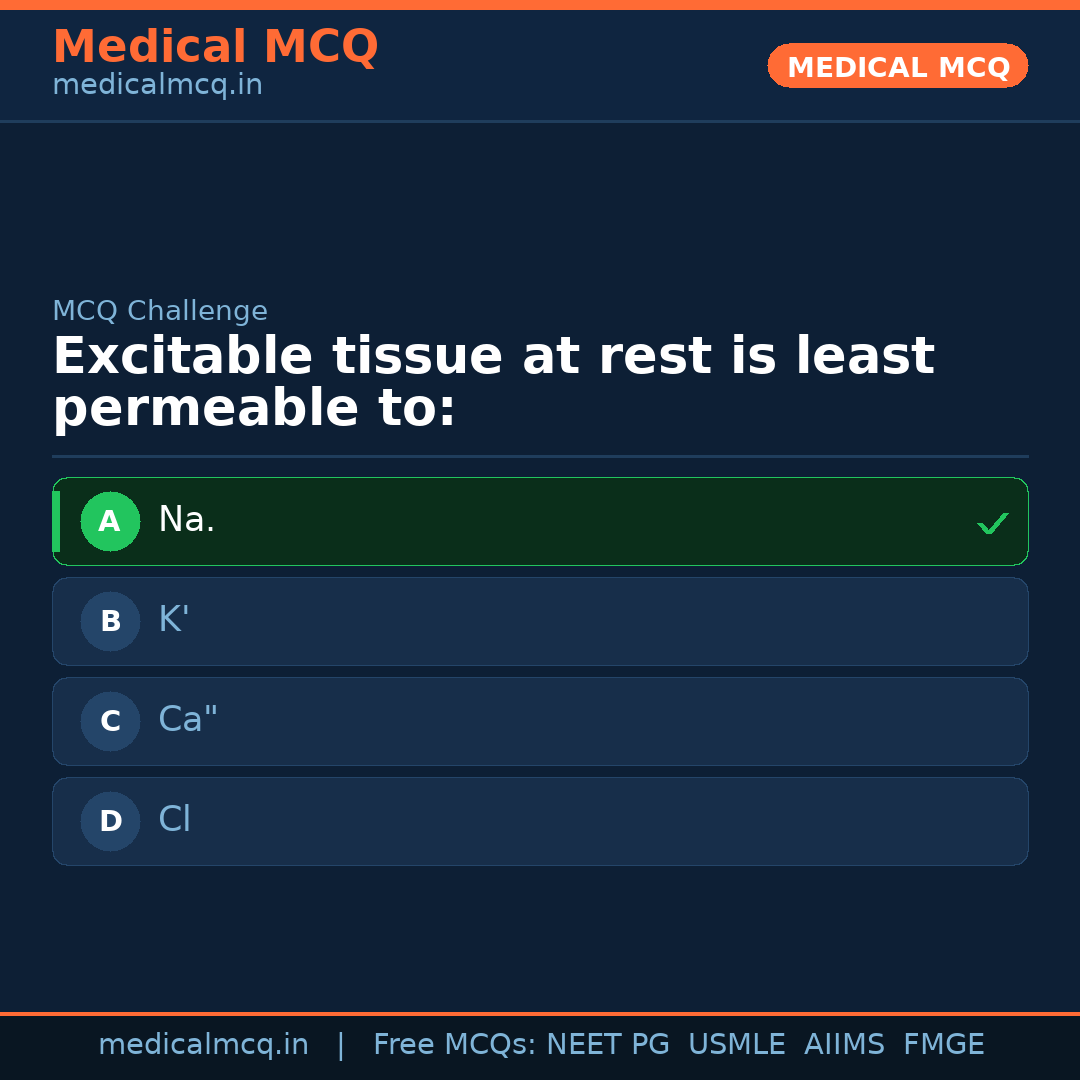Click the circular B badge icon
Screen dimensions: 1080x1080
(x=110, y=621)
